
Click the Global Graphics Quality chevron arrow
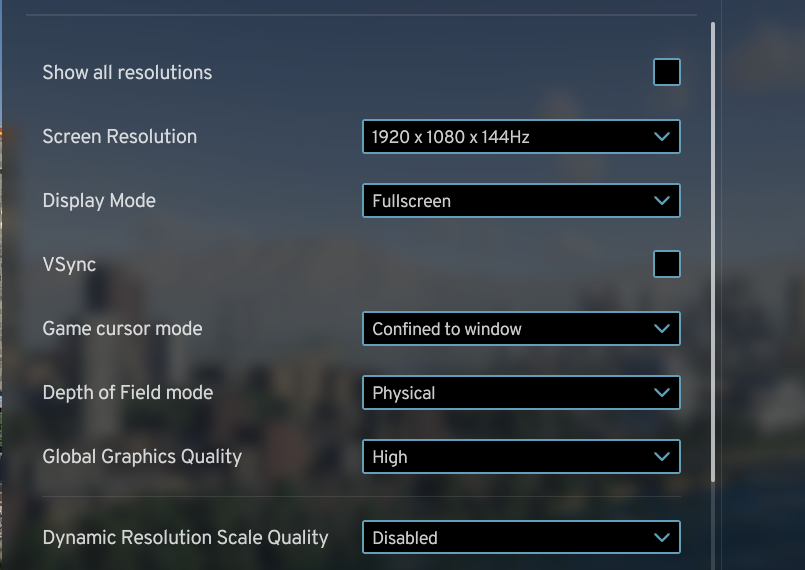pyautogui.click(x=661, y=457)
